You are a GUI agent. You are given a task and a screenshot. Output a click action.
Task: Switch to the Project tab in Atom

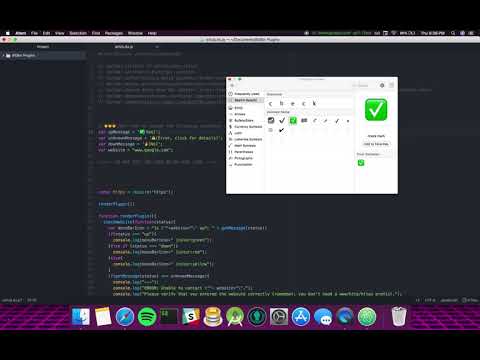[43, 47]
